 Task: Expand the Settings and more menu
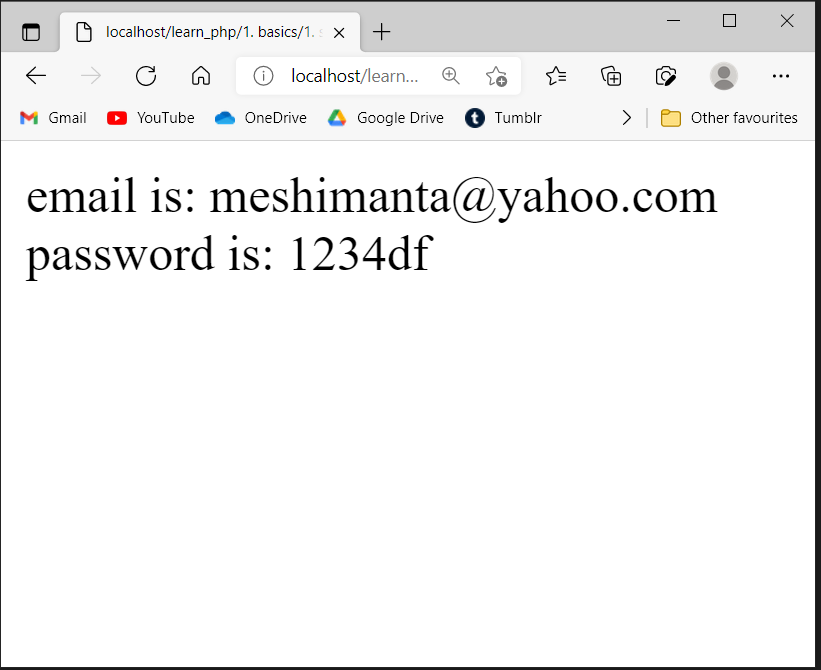click(x=781, y=76)
